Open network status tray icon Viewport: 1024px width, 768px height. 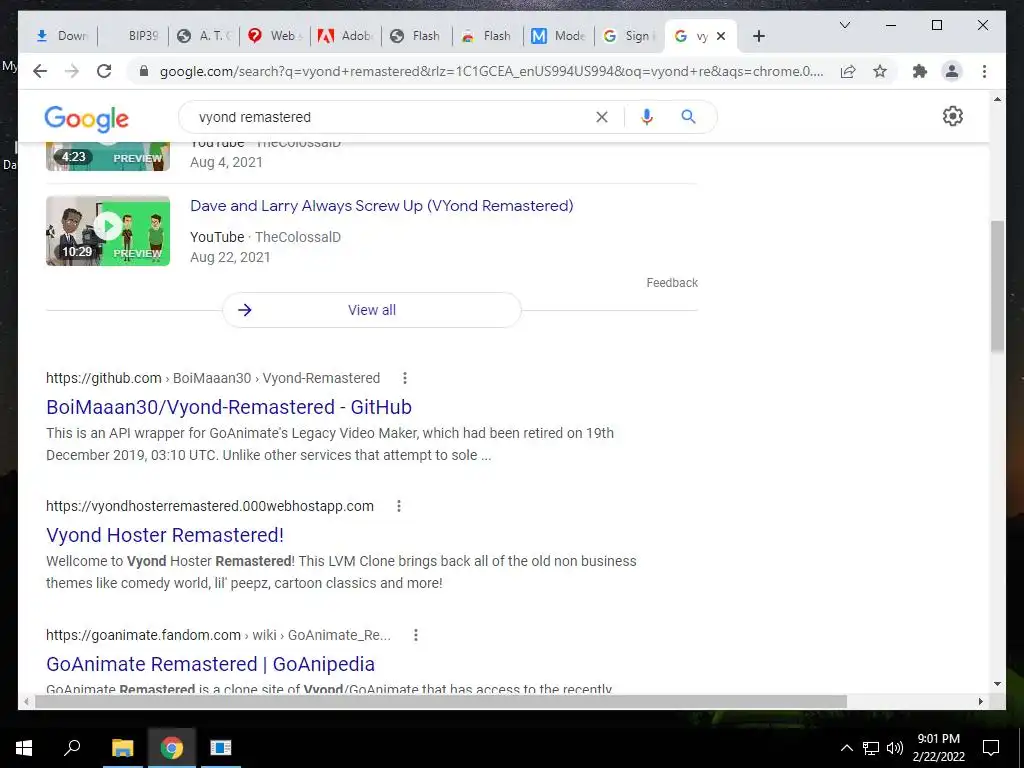pyautogui.click(x=871, y=748)
